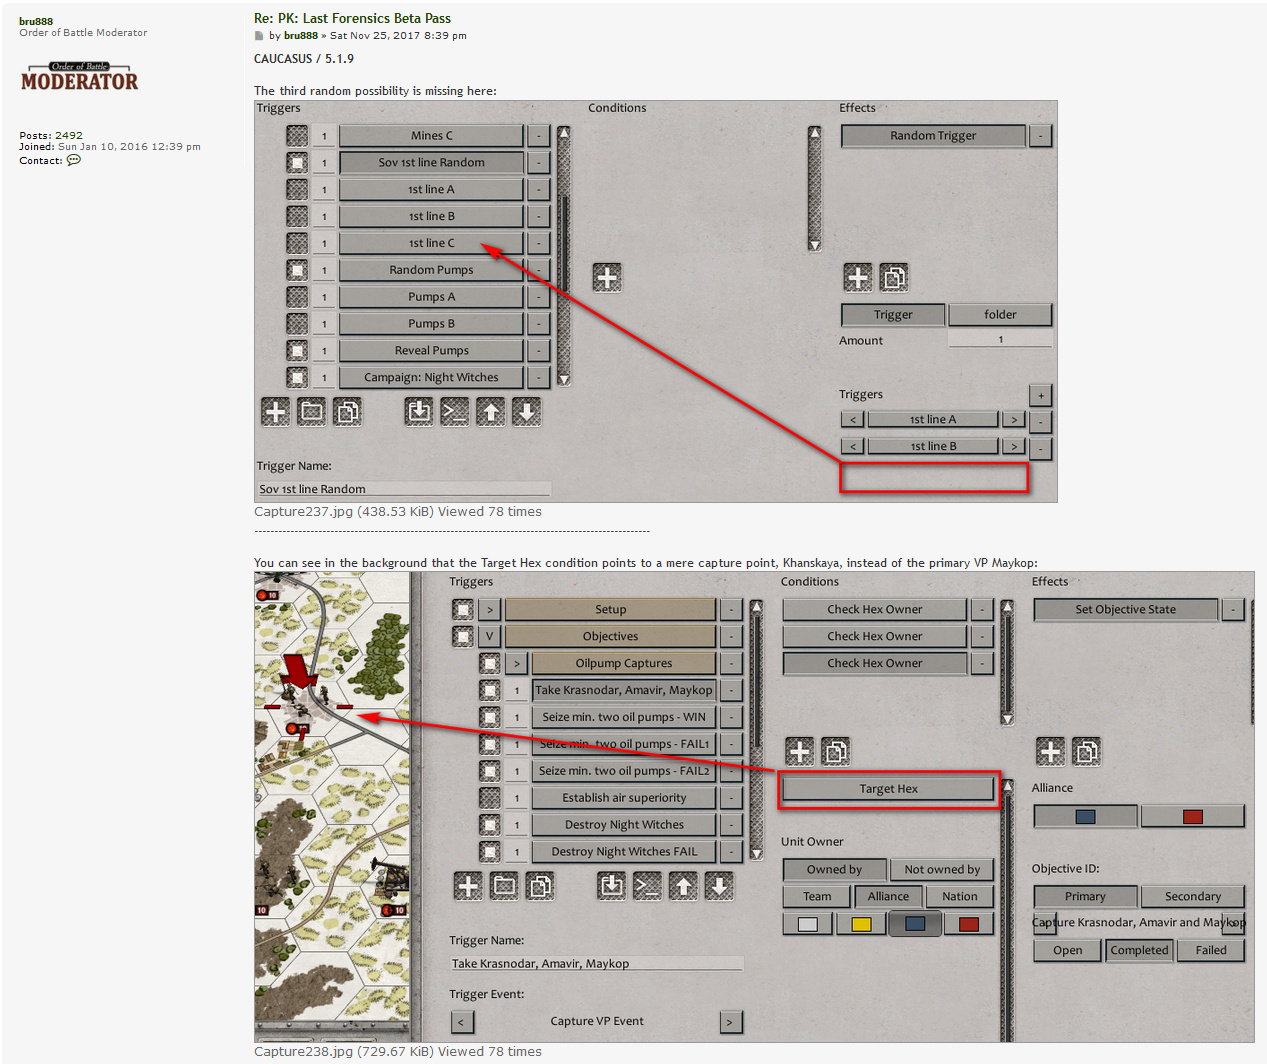Collapse the Objectives trigger folder
The width and height of the screenshot is (1267, 1064).
tap(490, 636)
